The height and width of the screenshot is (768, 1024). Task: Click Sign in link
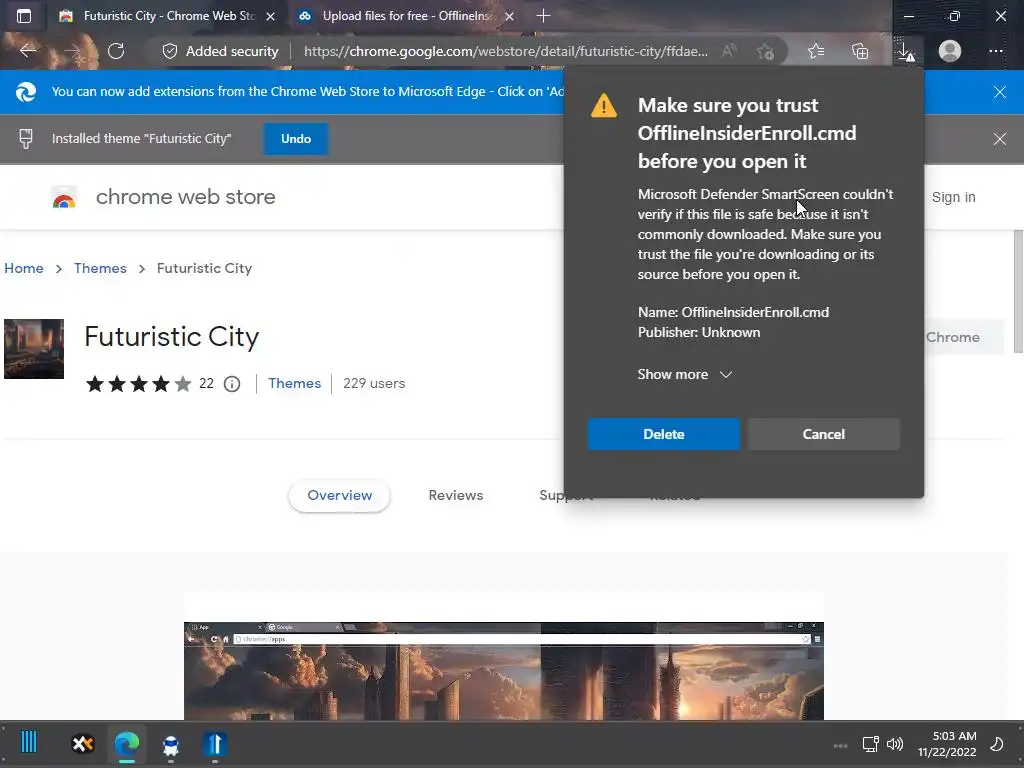(953, 197)
